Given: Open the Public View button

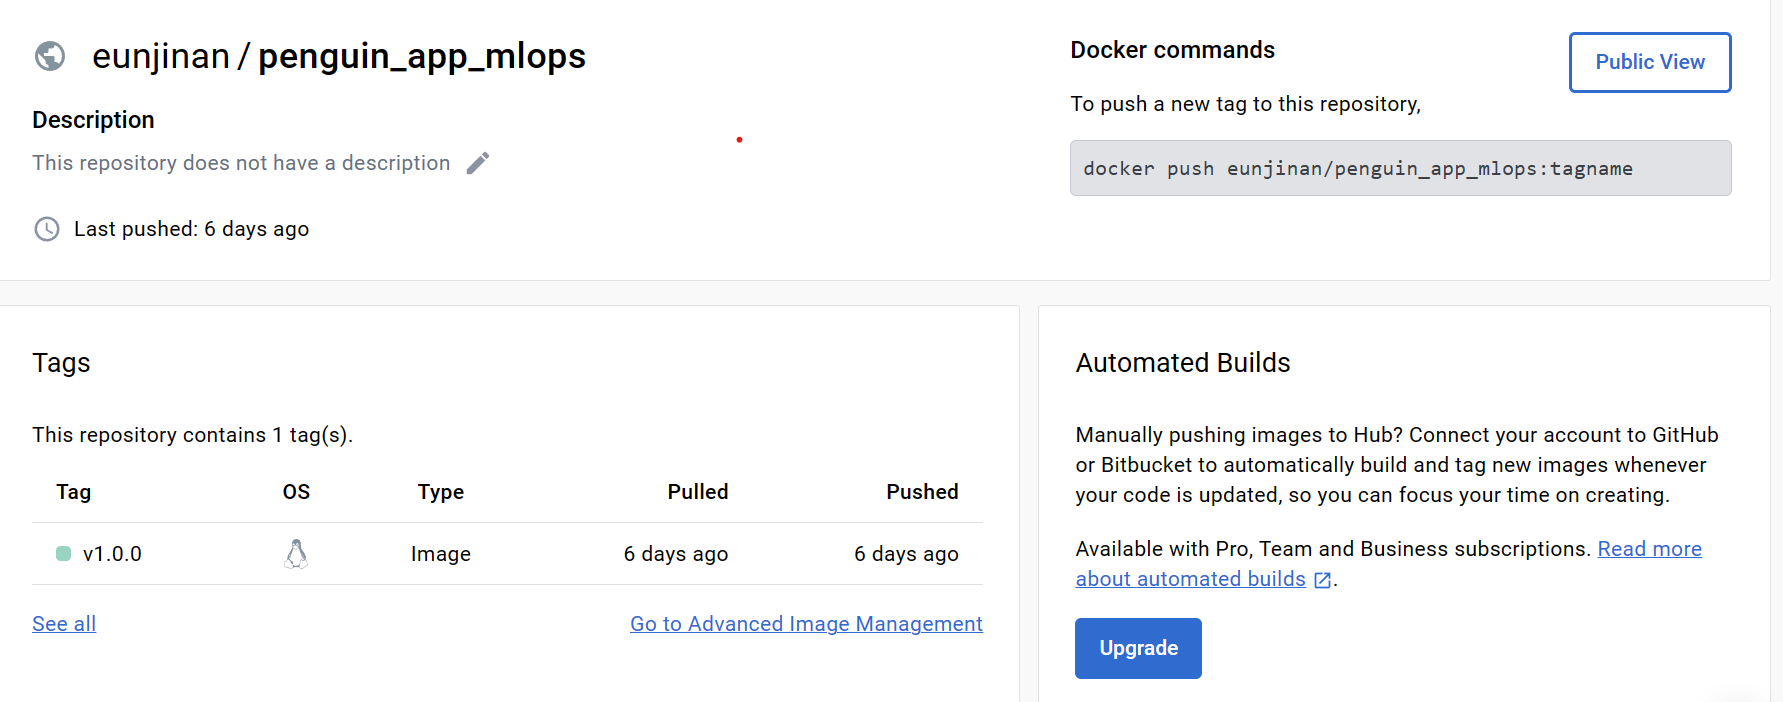Looking at the screenshot, I should (1650, 62).
